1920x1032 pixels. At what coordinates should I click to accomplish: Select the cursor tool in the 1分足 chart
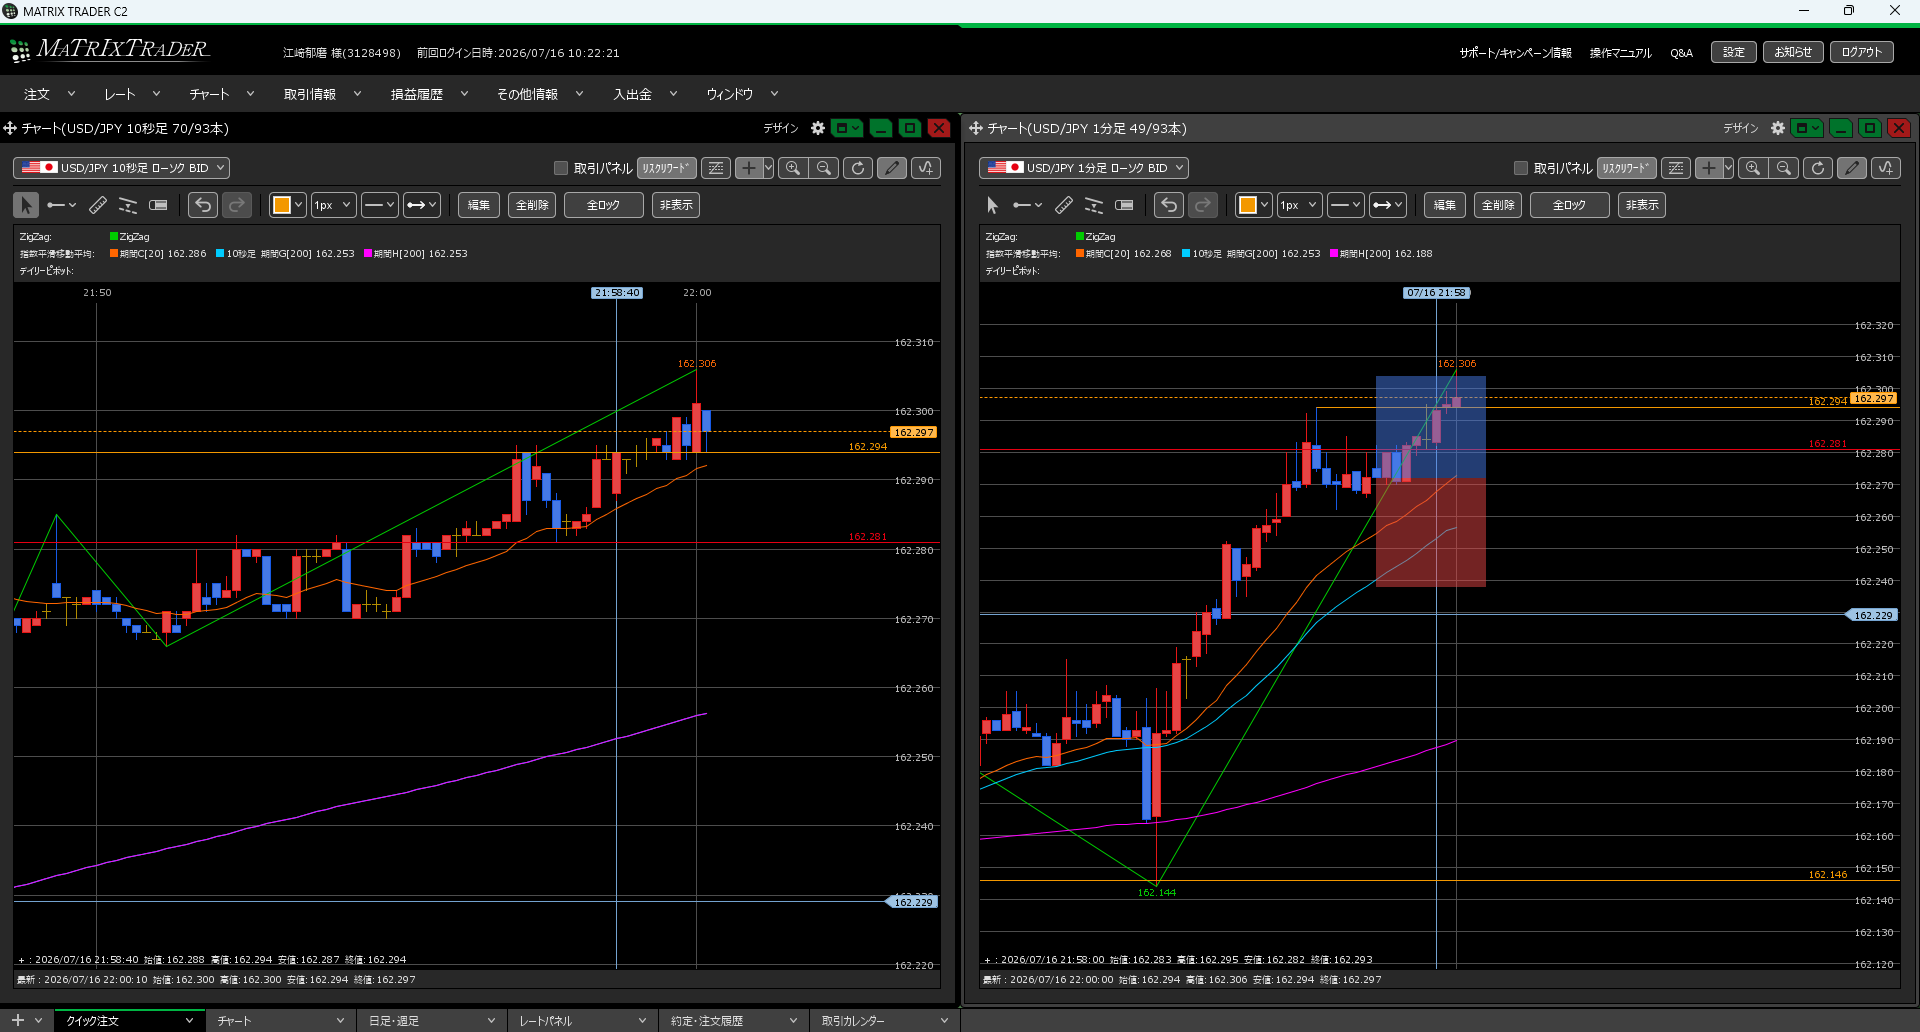pos(992,205)
